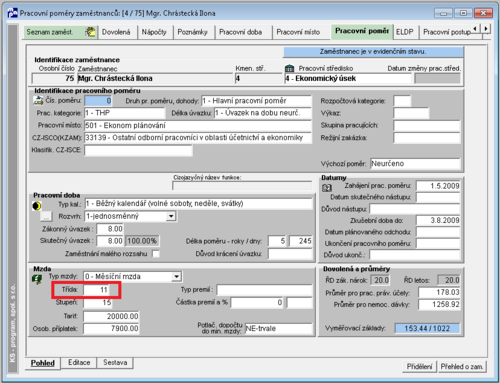Click the Třída field showing 11
Screen dimensions: 500x383
point(97,290)
